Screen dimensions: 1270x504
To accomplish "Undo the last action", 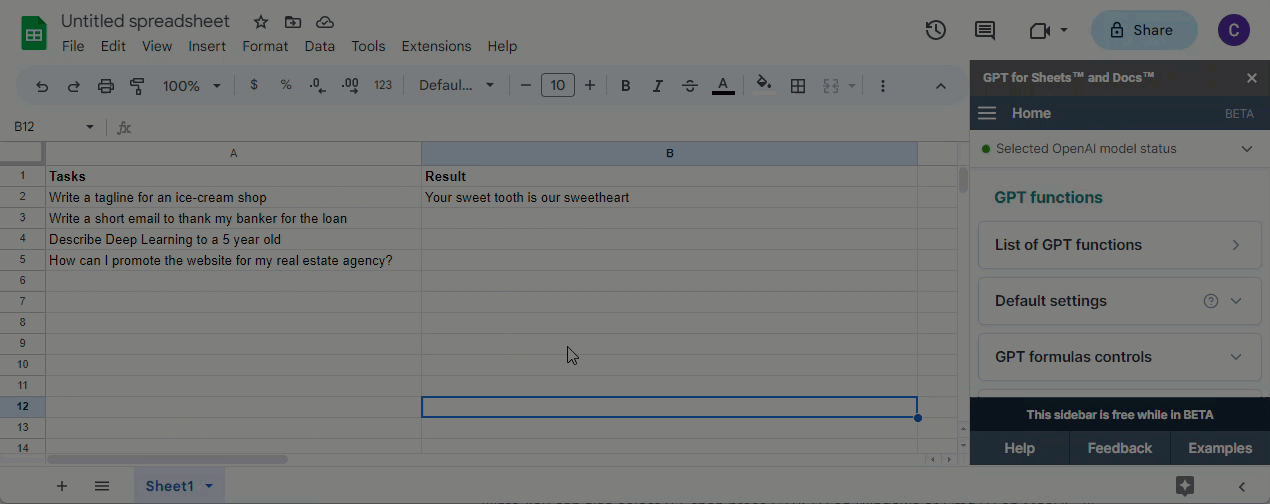I will point(42,86).
